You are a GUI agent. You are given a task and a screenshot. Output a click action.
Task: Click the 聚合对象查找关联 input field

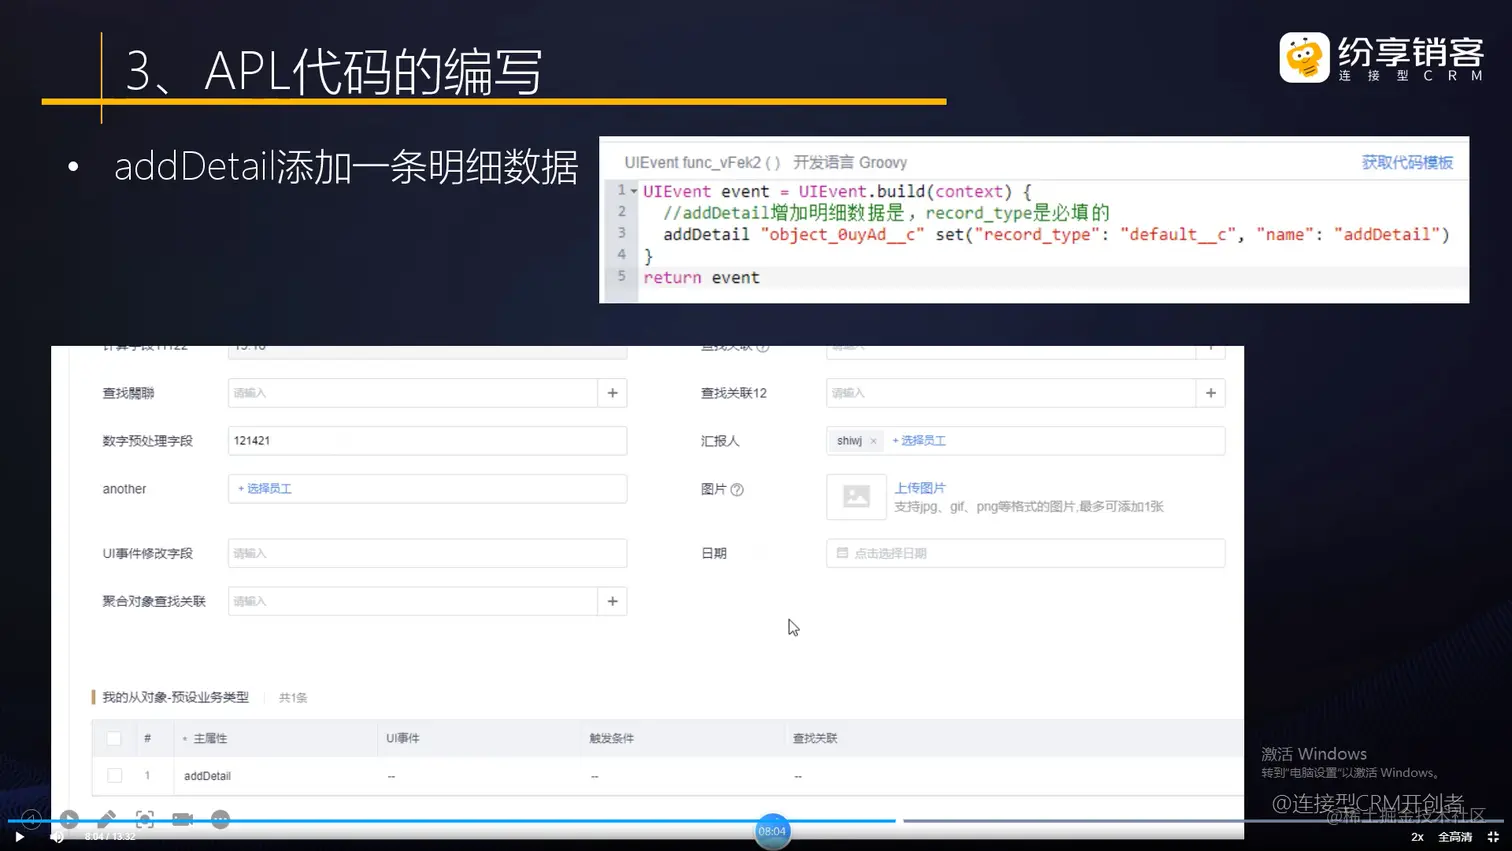tap(413, 601)
